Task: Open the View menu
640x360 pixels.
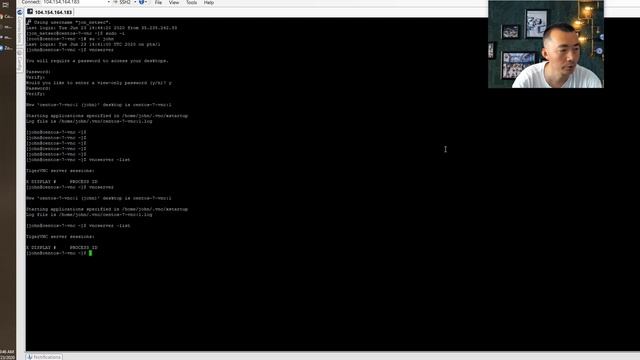Action: click(174, 2)
